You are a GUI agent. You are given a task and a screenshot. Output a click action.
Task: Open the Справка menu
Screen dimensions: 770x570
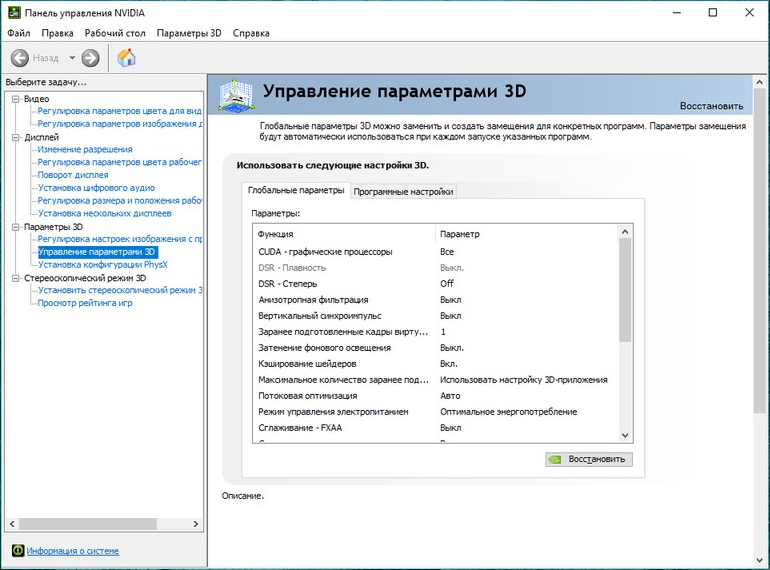pos(251,33)
